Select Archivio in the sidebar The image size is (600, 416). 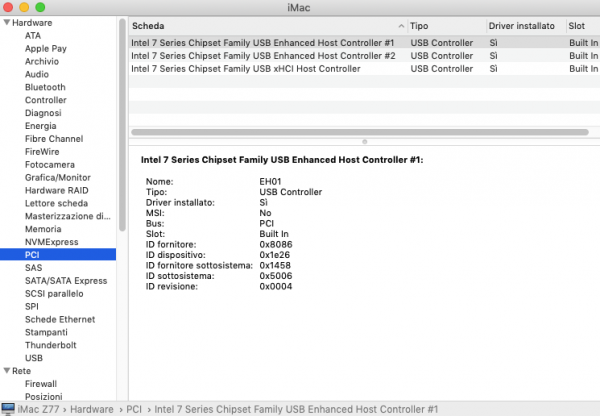point(42,61)
